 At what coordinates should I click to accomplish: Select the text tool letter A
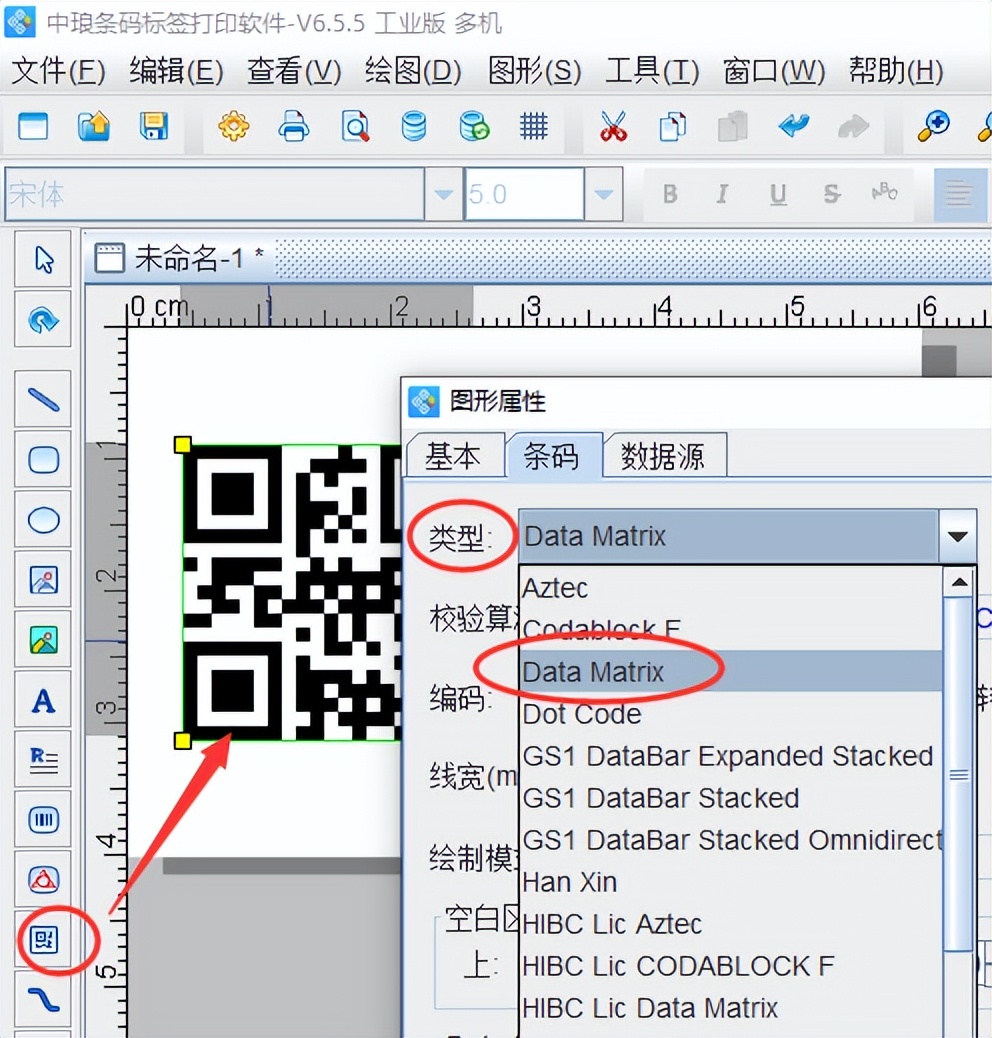point(43,700)
